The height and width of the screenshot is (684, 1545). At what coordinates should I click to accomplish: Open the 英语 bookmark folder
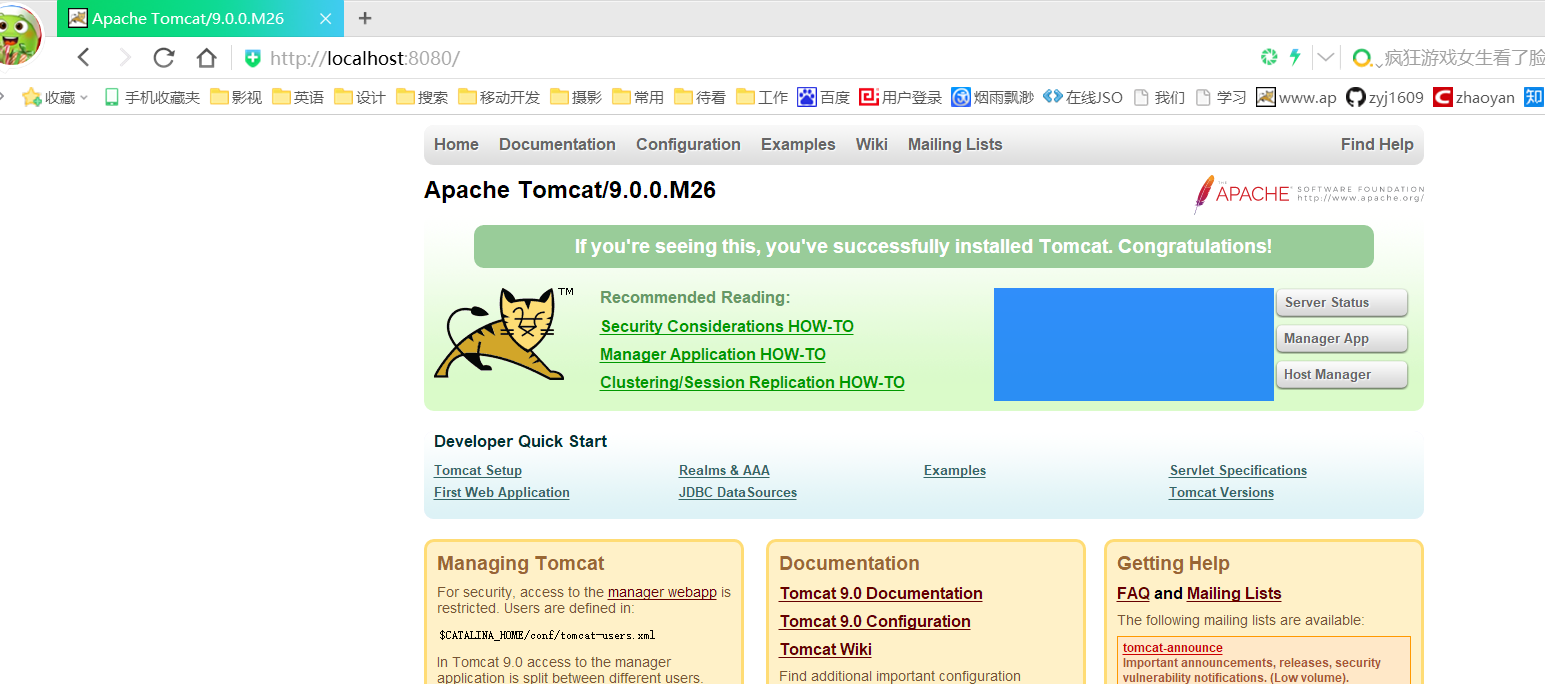[x=298, y=97]
